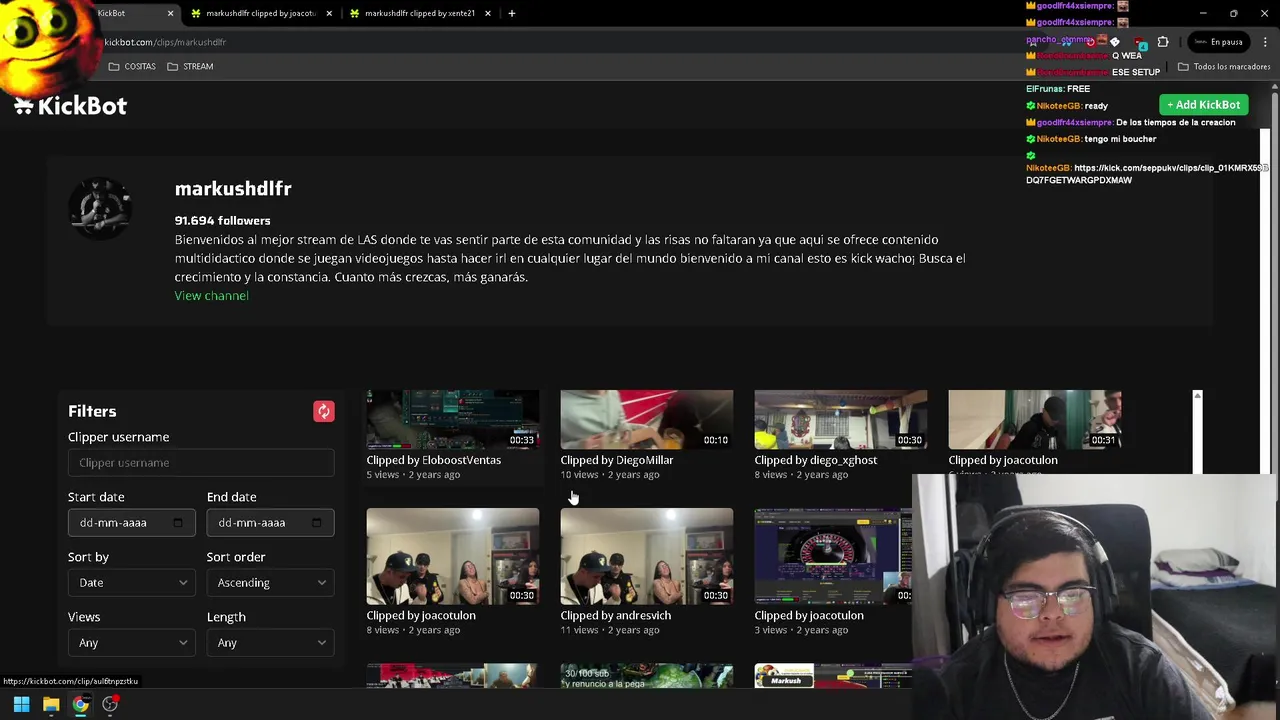
Task: Switch to tab clipped by xente21
Action: 419,13
